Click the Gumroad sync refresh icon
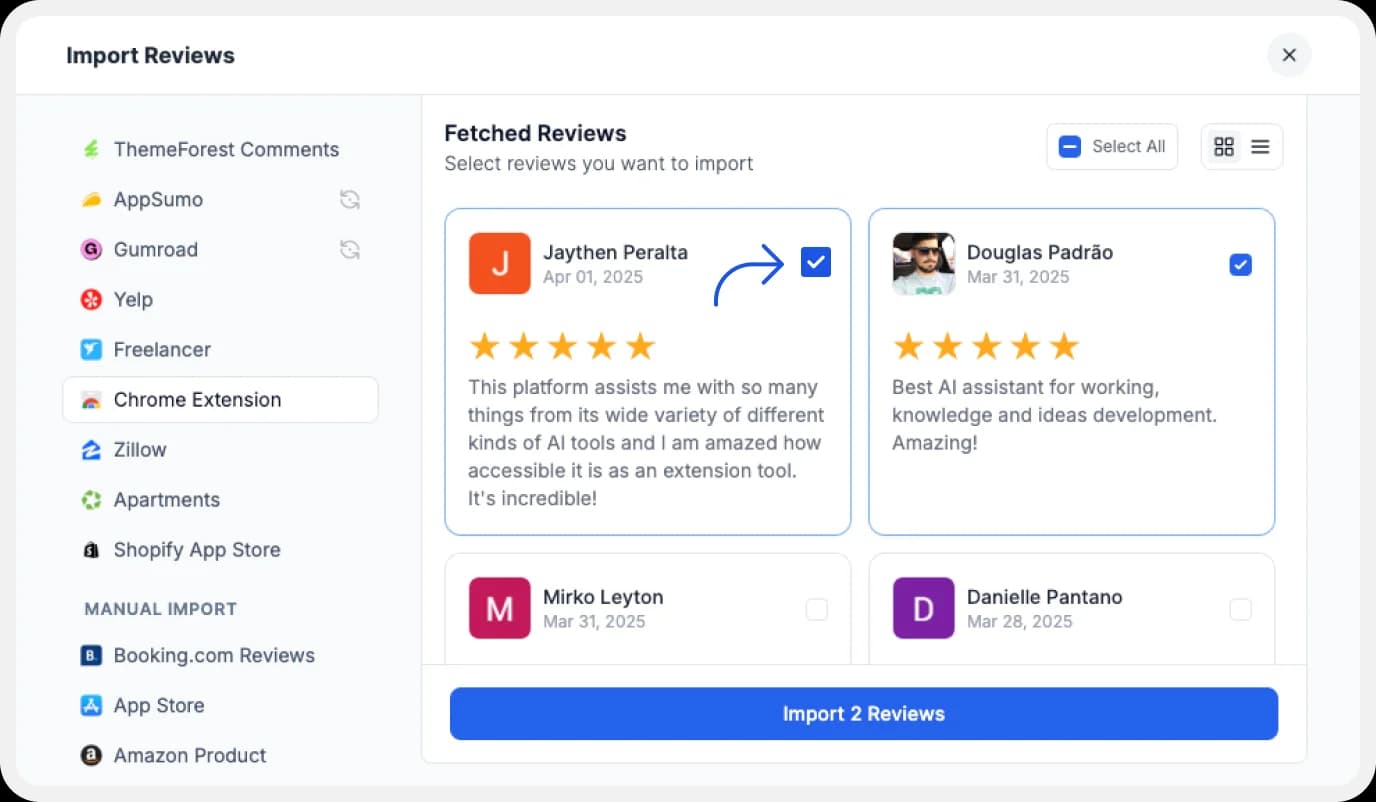The image size is (1376, 802). point(349,249)
